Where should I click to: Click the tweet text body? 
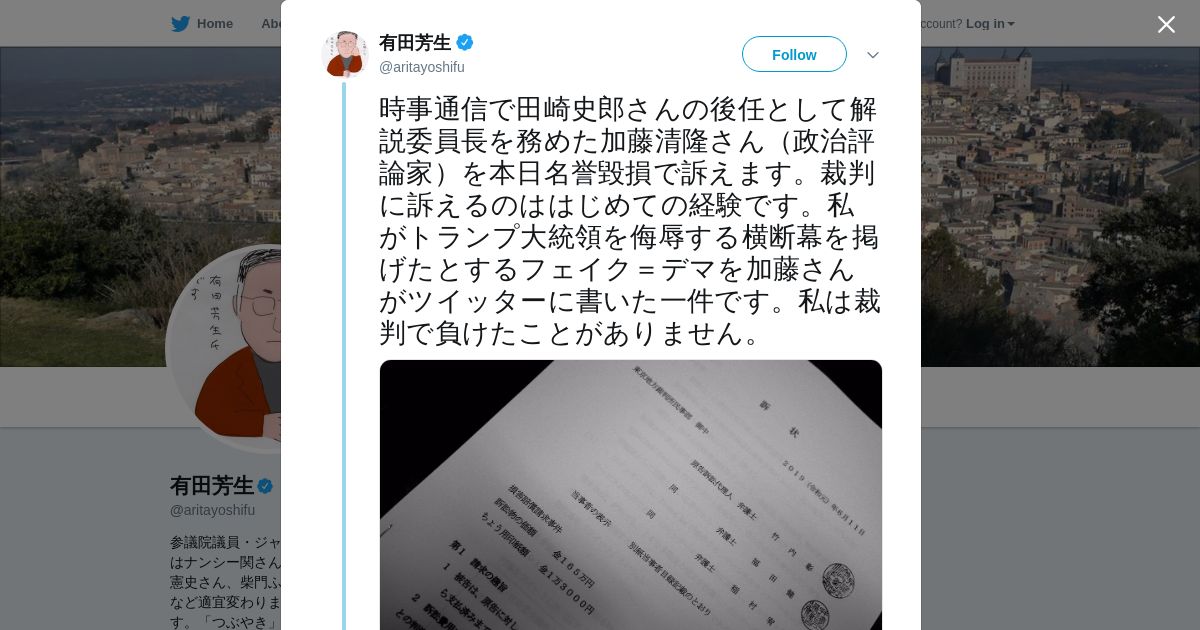click(x=630, y=221)
